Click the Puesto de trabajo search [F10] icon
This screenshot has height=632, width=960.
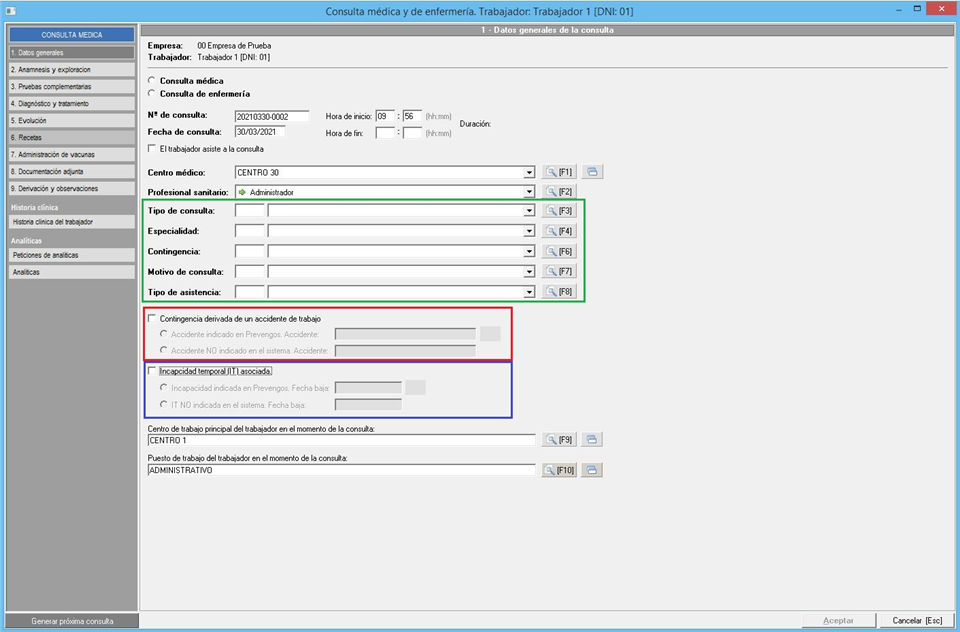560,470
